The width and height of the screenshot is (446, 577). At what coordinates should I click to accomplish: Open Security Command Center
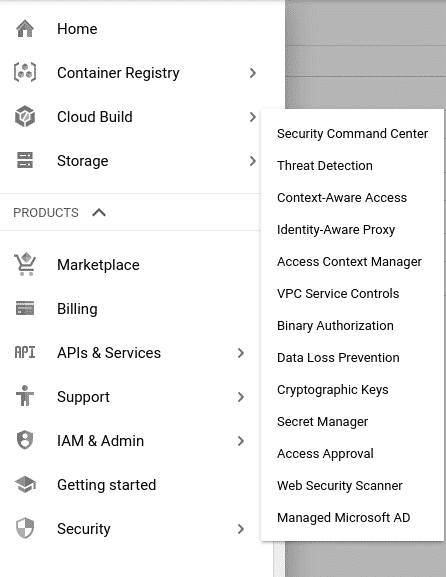click(x=352, y=134)
